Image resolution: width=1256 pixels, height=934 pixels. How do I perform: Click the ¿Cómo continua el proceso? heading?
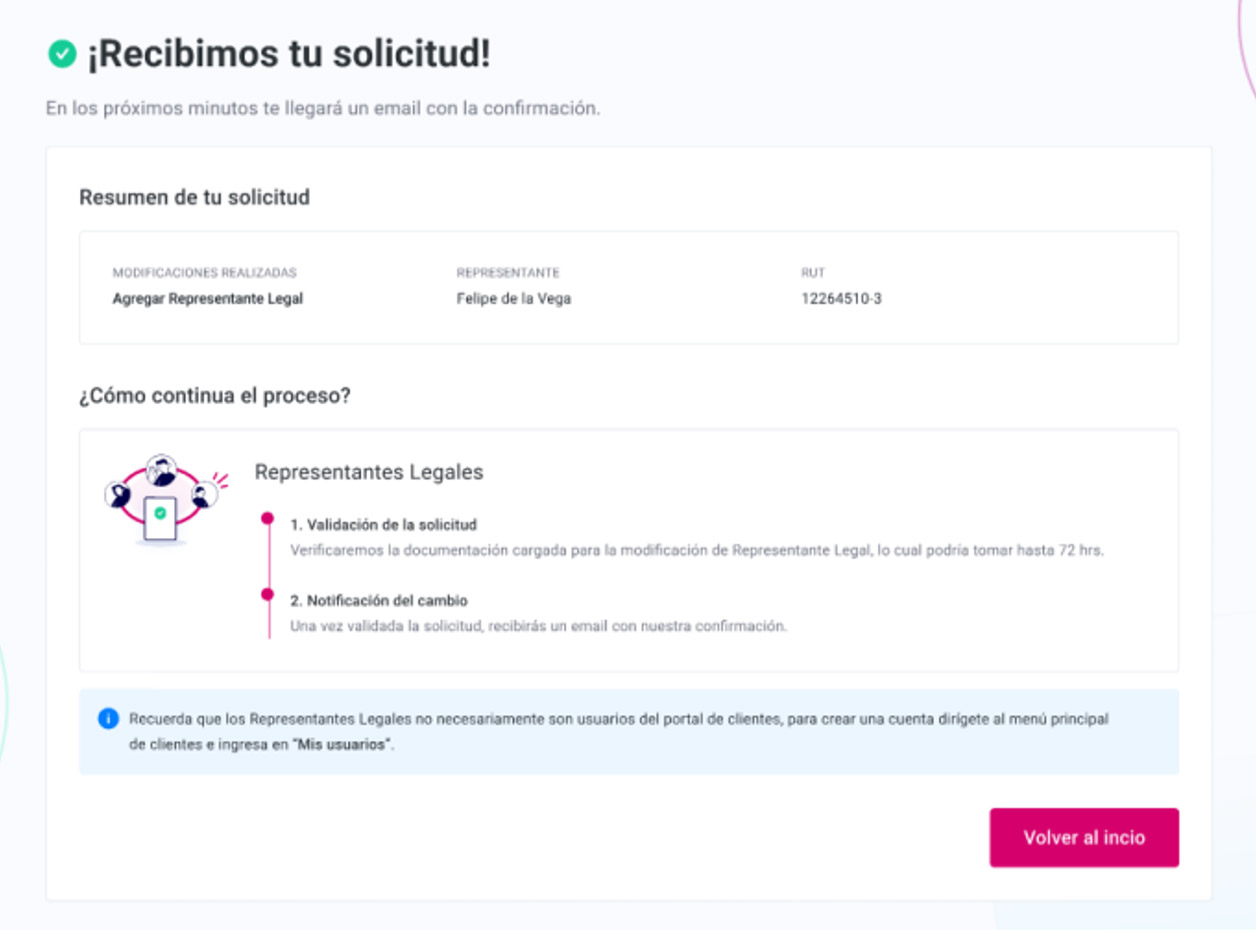point(215,396)
